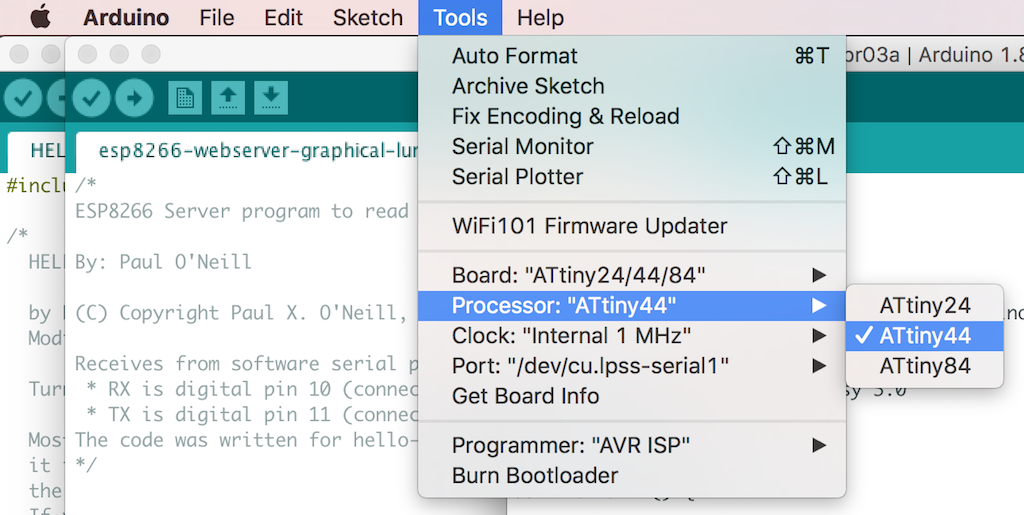
Task: Click the Verify checkmark toolbar icon
Action: (x=91, y=97)
